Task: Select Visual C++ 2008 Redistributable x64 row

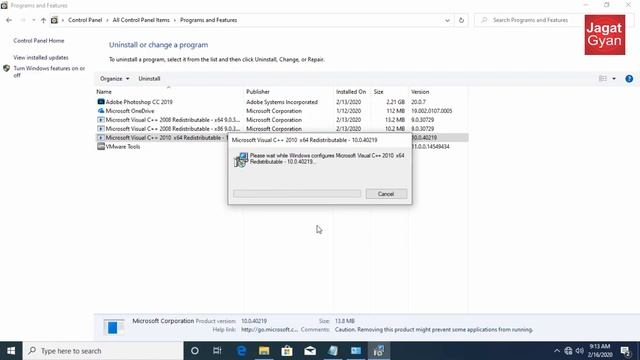Action: [282, 120]
